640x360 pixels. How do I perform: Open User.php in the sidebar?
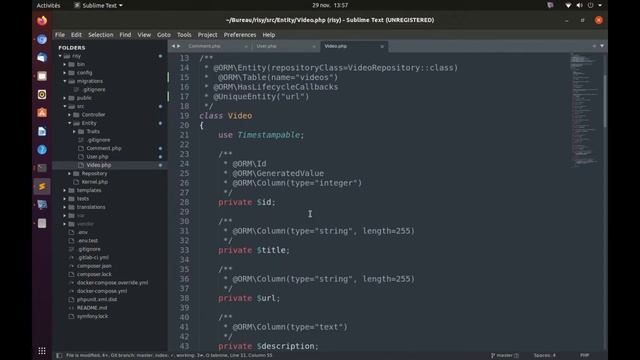click(x=97, y=157)
